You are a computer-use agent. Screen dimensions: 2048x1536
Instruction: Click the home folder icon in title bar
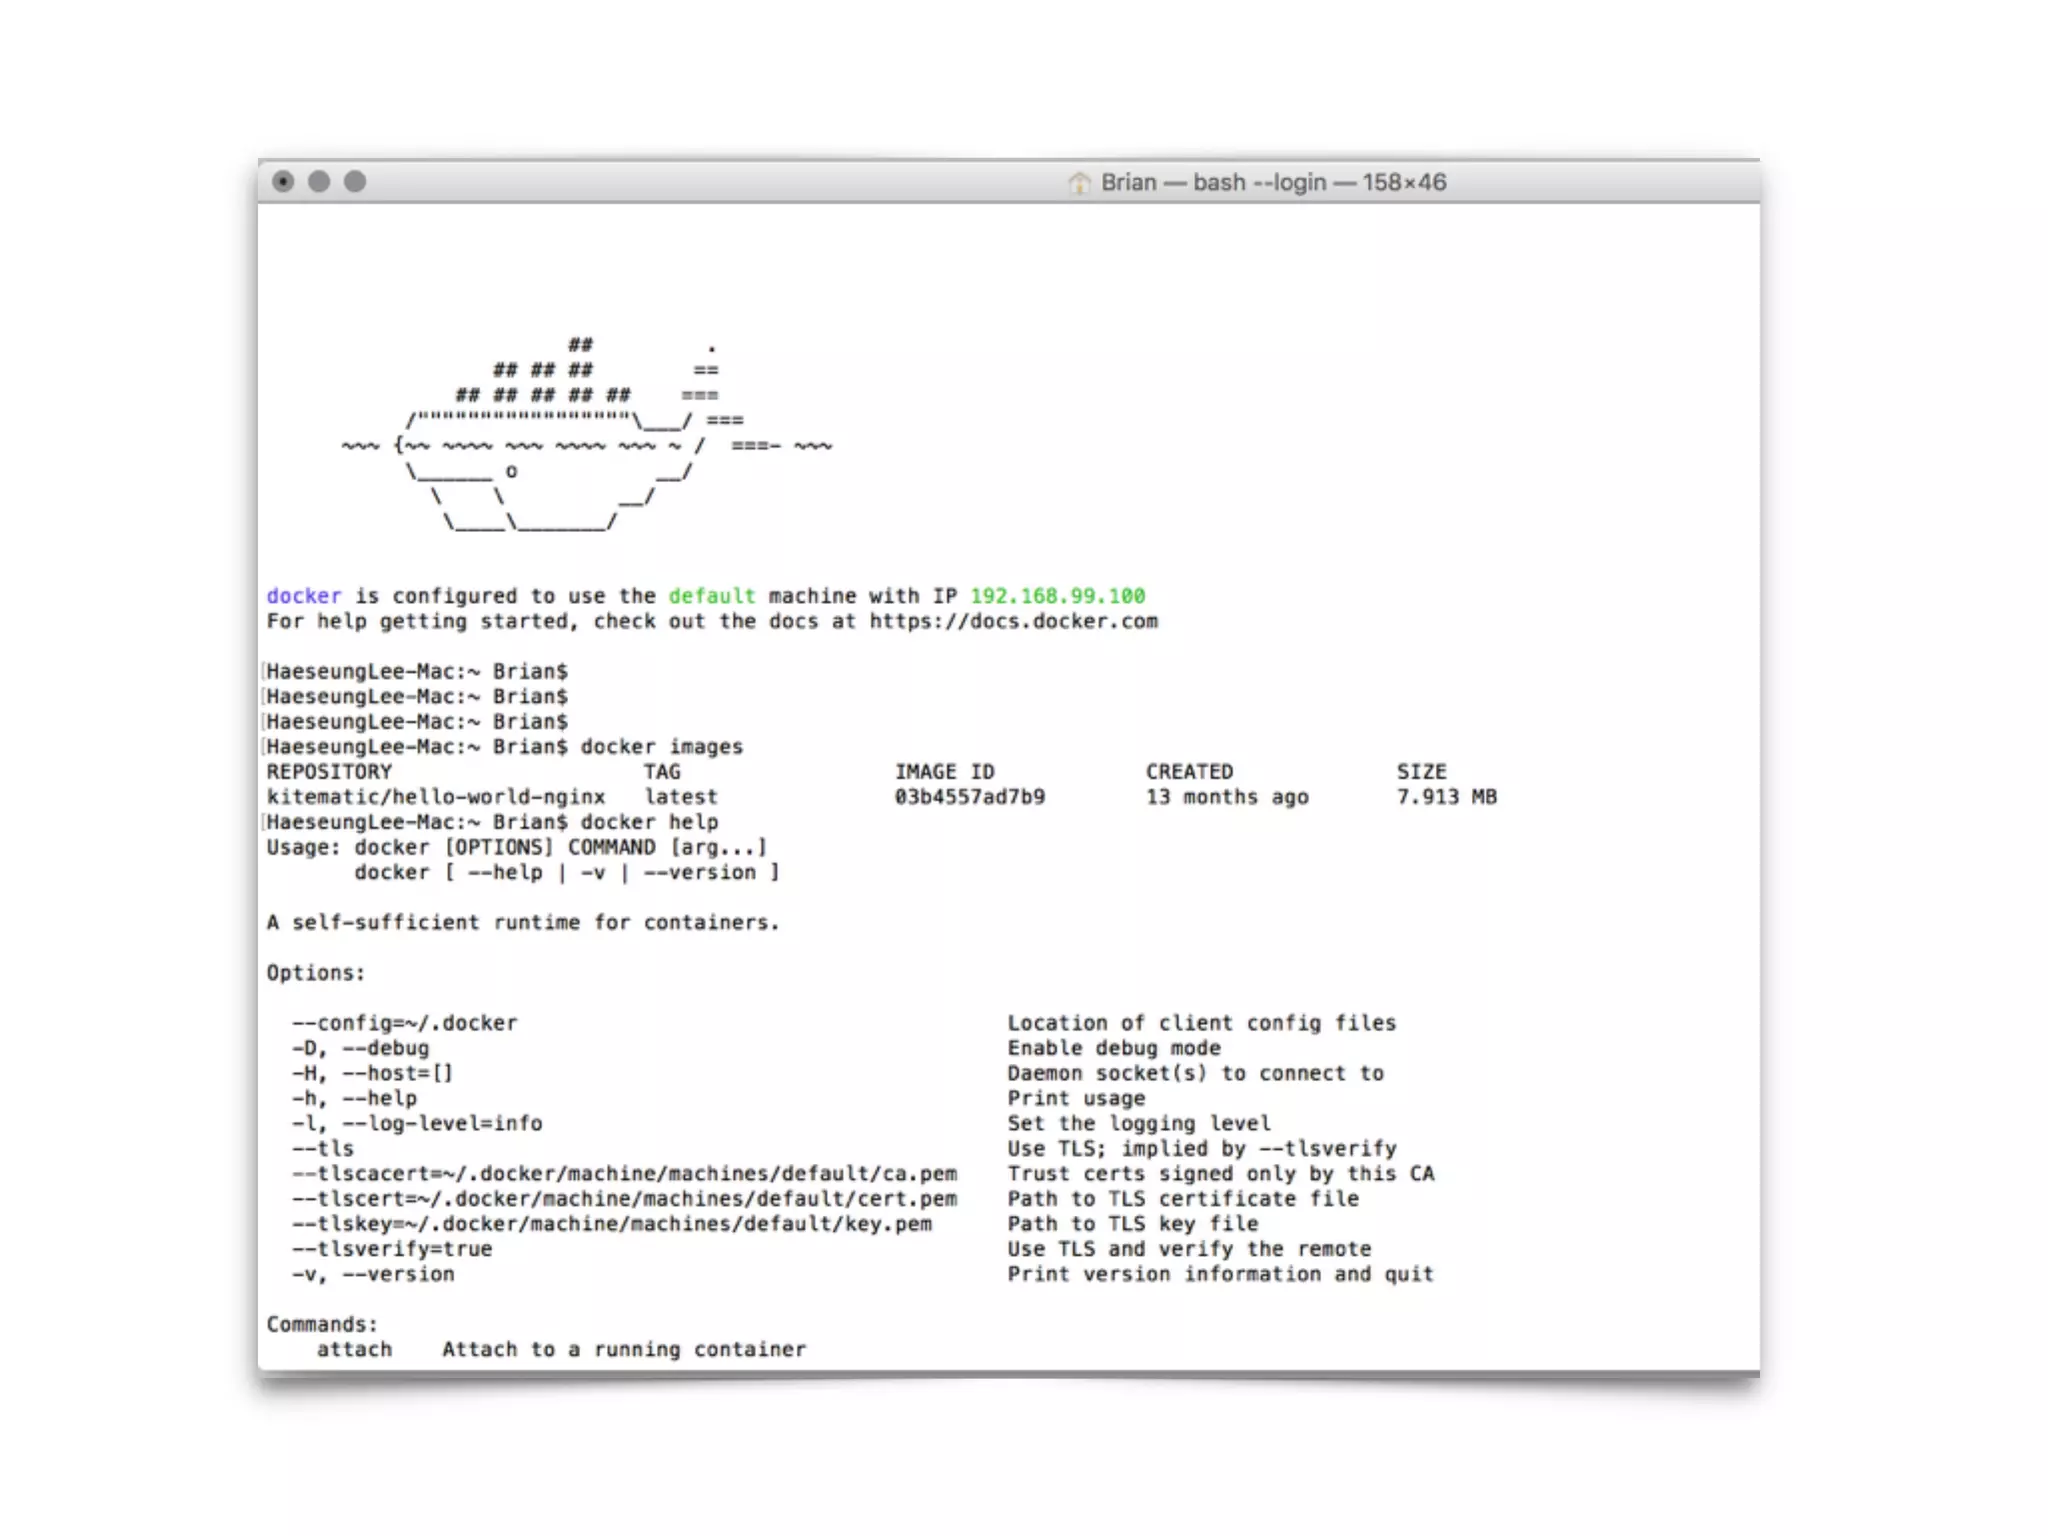[x=1079, y=182]
